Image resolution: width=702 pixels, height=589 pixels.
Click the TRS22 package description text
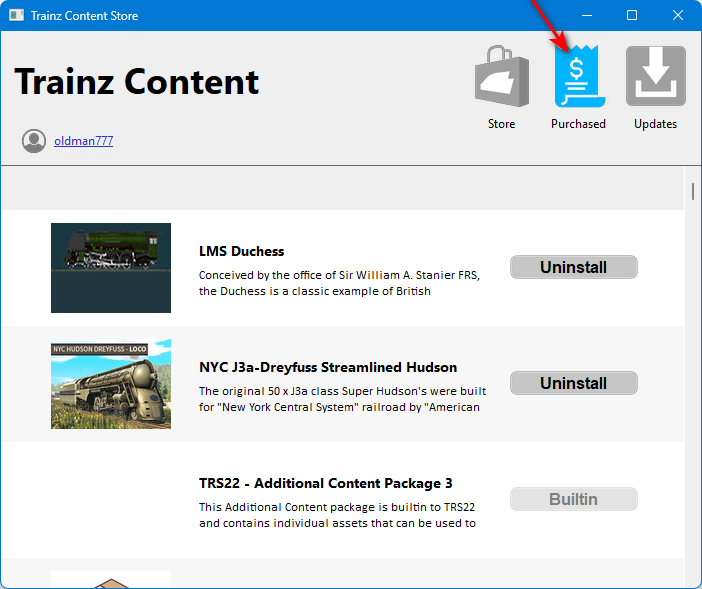[337, 515]
